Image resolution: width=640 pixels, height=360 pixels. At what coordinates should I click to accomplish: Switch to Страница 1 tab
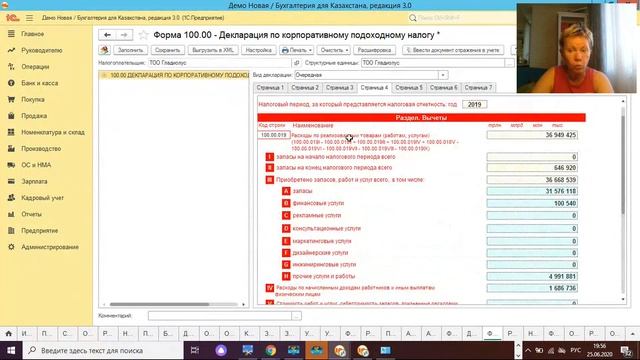270,88
